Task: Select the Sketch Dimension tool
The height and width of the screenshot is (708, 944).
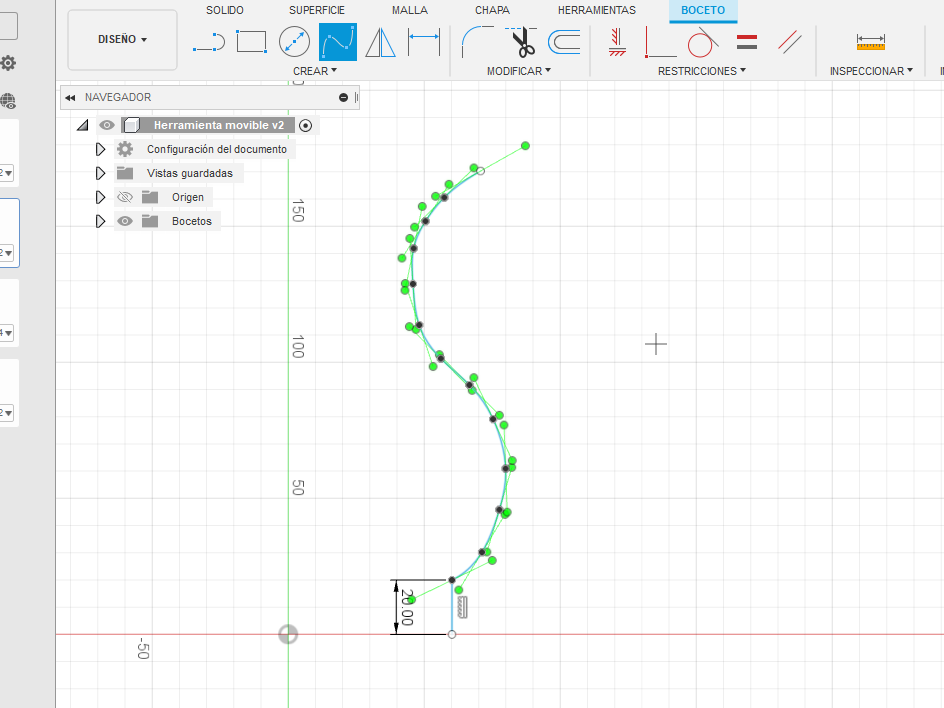Action: coord(424,42)
